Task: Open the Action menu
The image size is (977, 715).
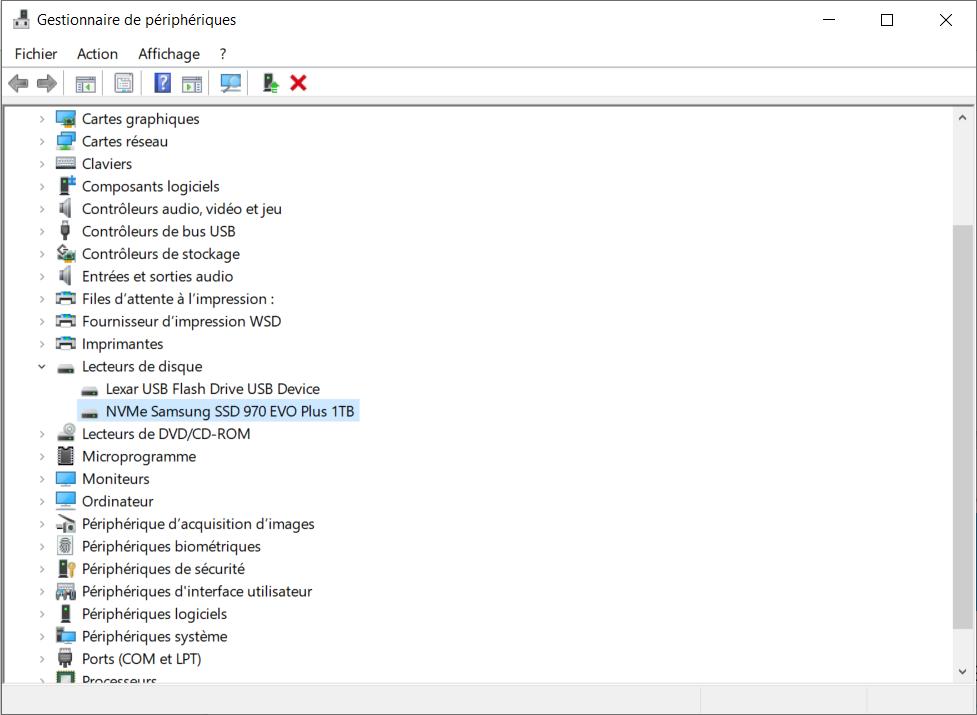Action: 97,54
